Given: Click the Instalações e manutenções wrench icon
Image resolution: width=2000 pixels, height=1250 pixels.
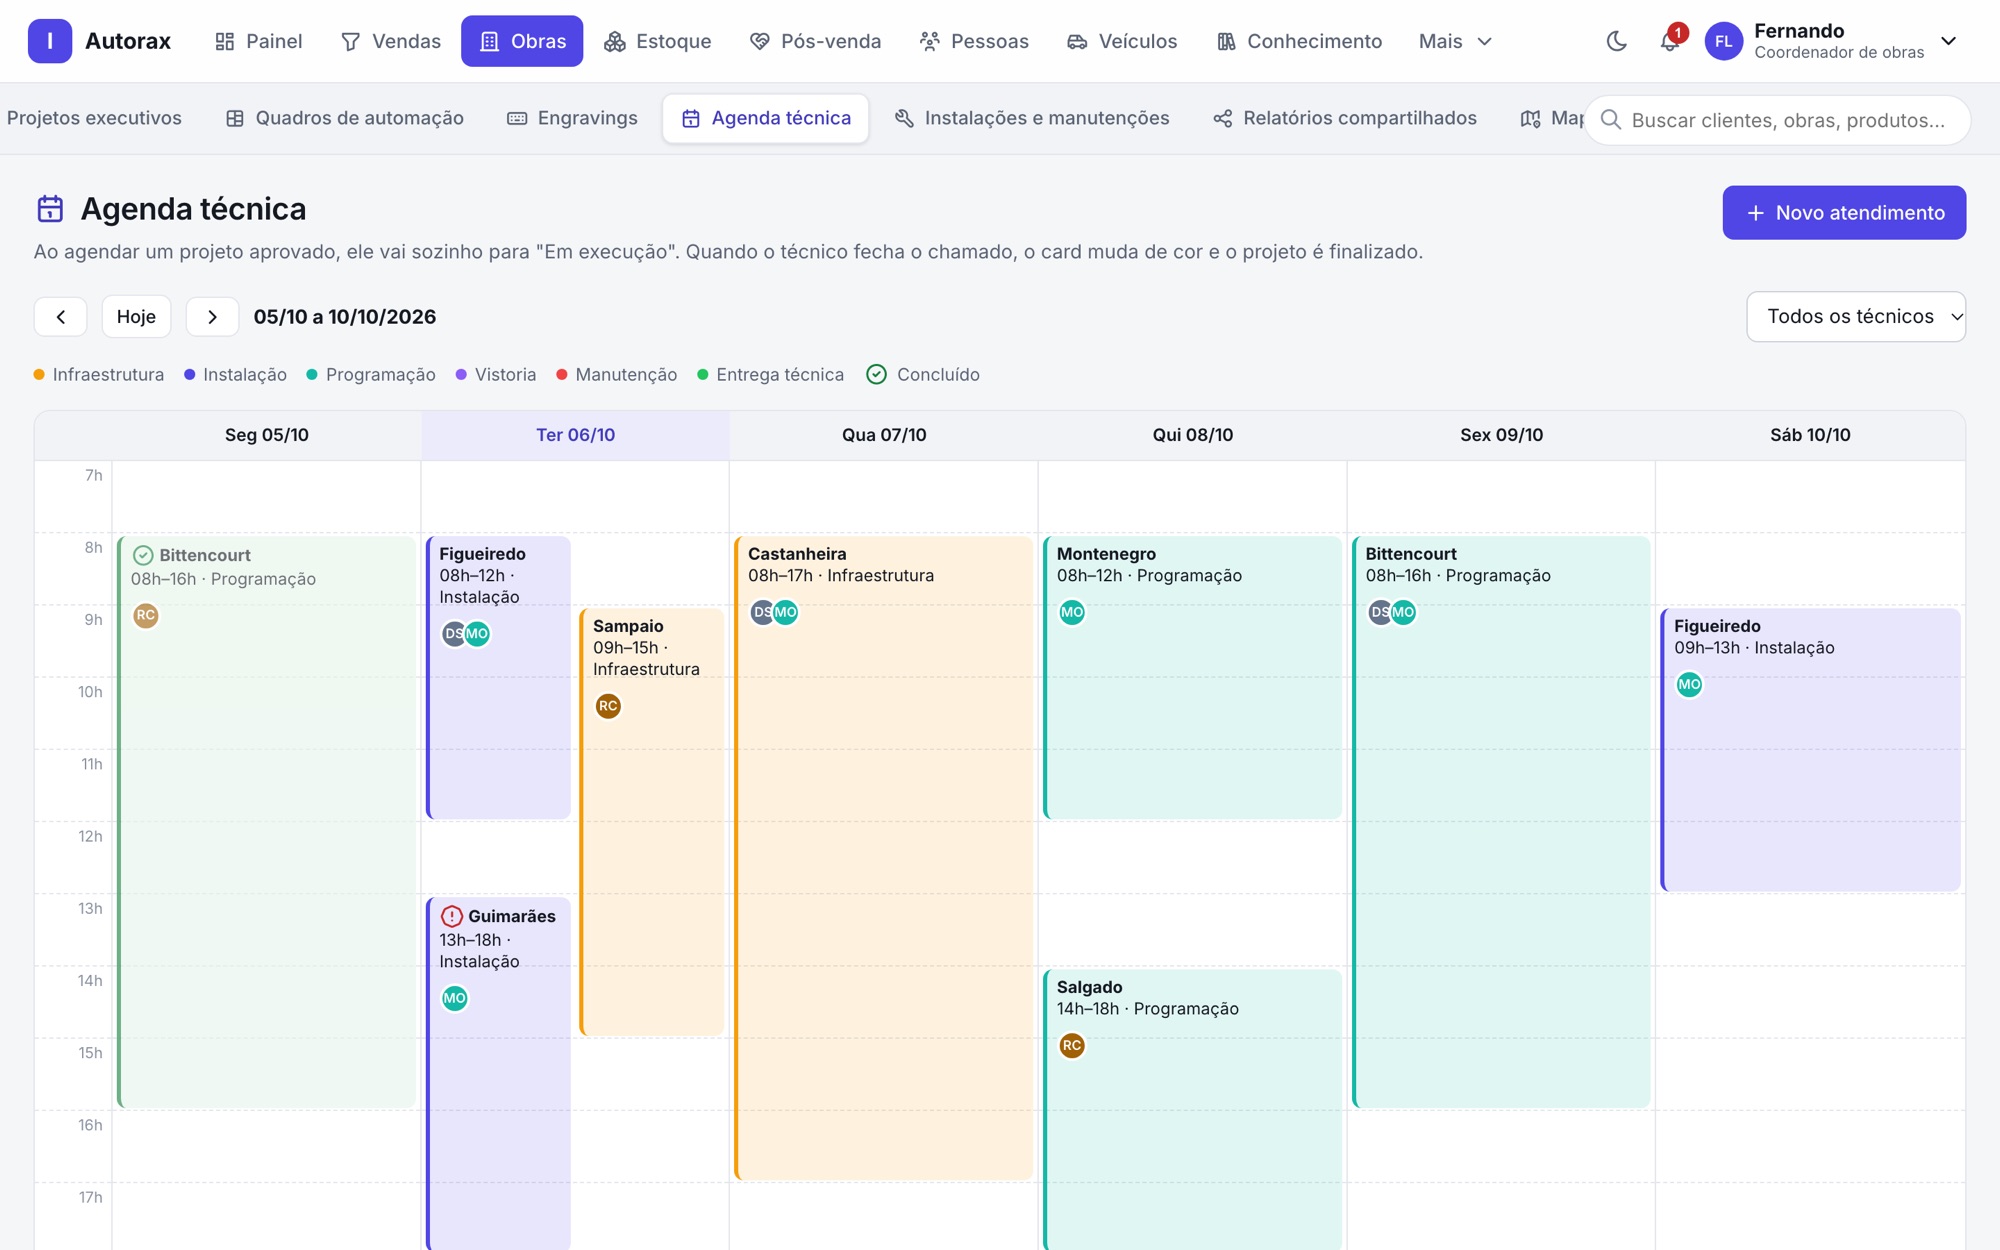Looking at the screenshot, I should click(904, 118).
